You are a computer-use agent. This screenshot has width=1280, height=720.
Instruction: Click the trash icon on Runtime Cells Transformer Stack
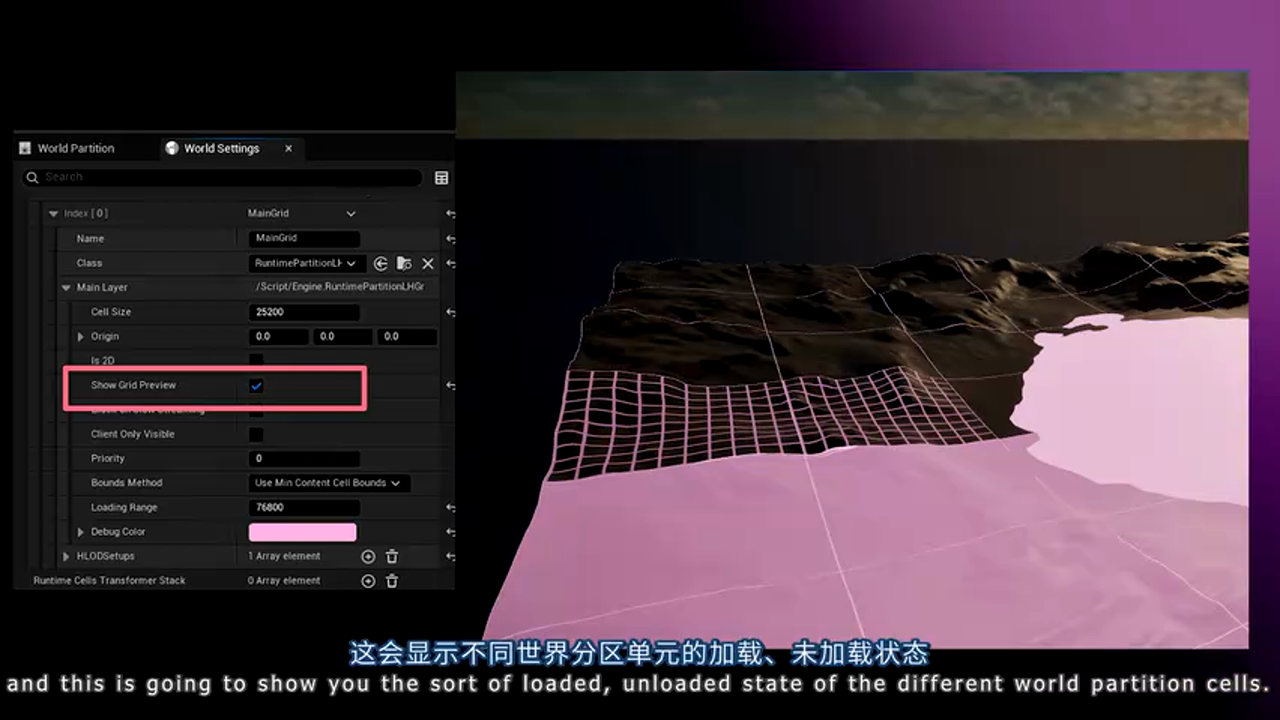391,580
